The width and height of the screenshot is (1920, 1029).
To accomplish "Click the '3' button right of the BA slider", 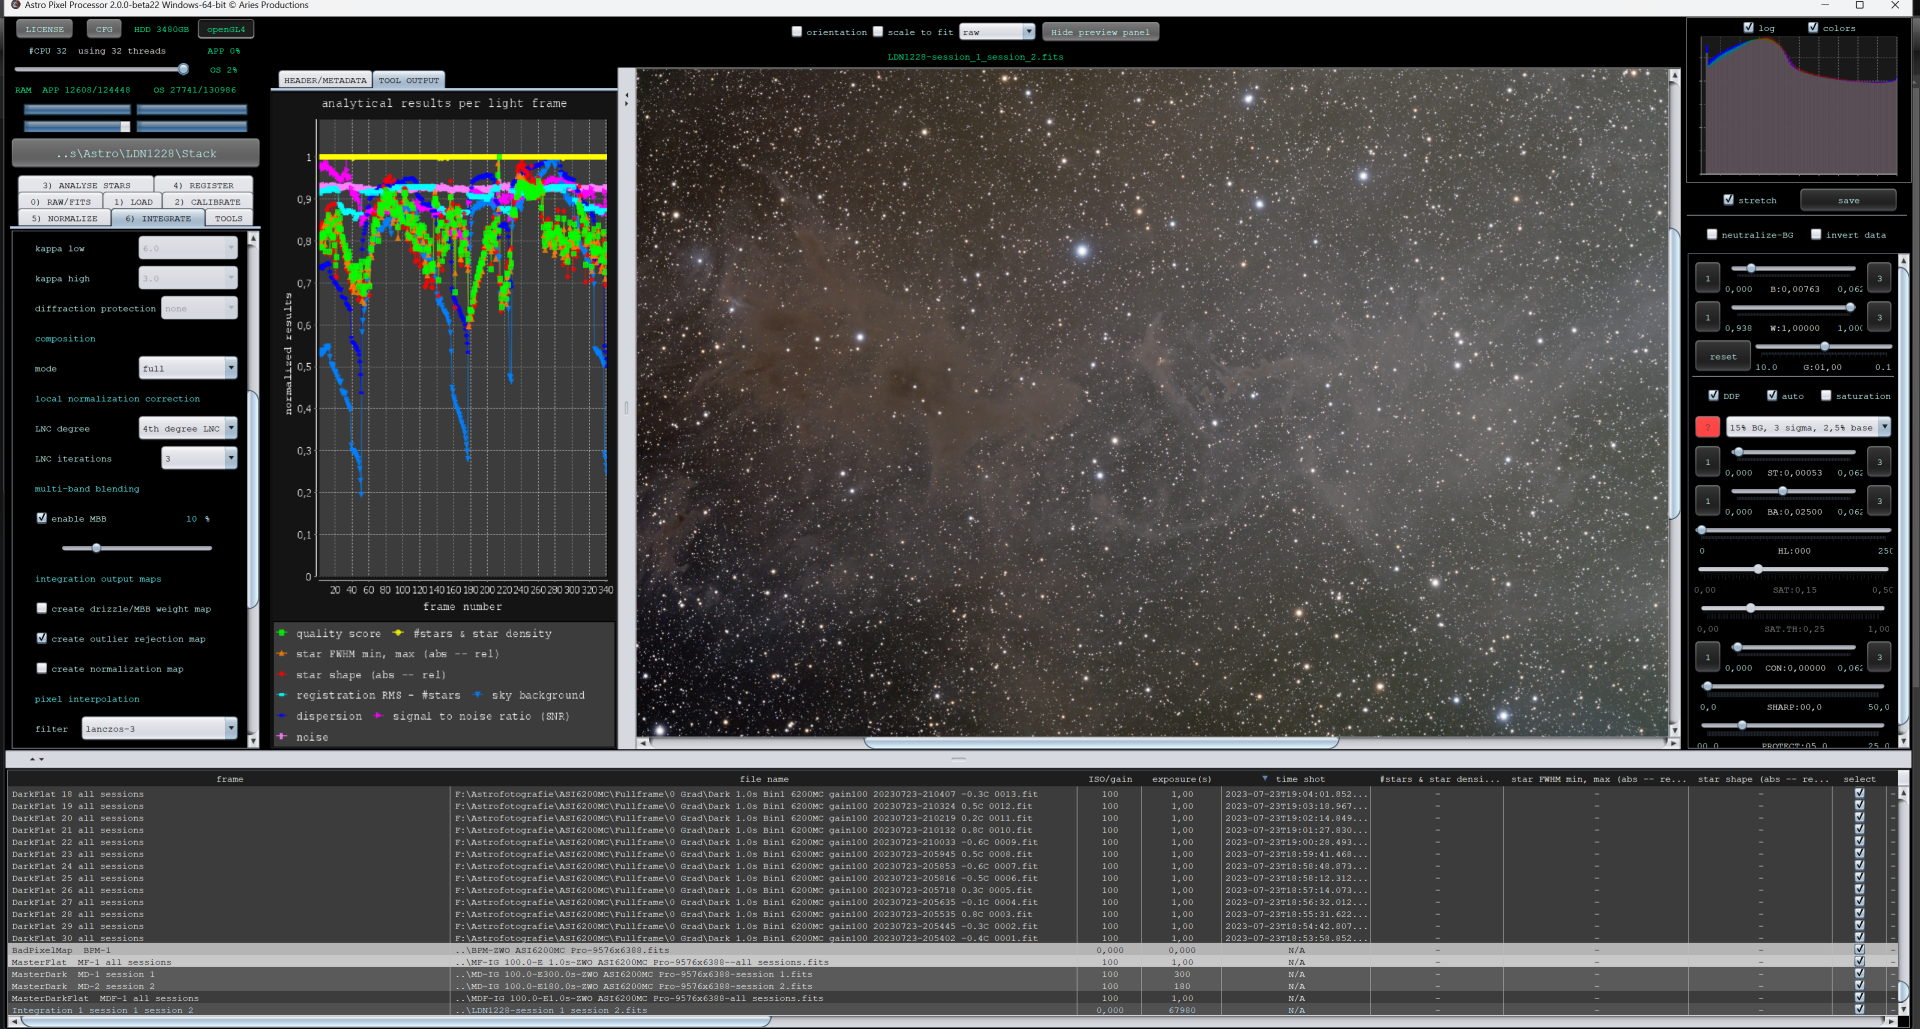I will tap(1878, 500).
